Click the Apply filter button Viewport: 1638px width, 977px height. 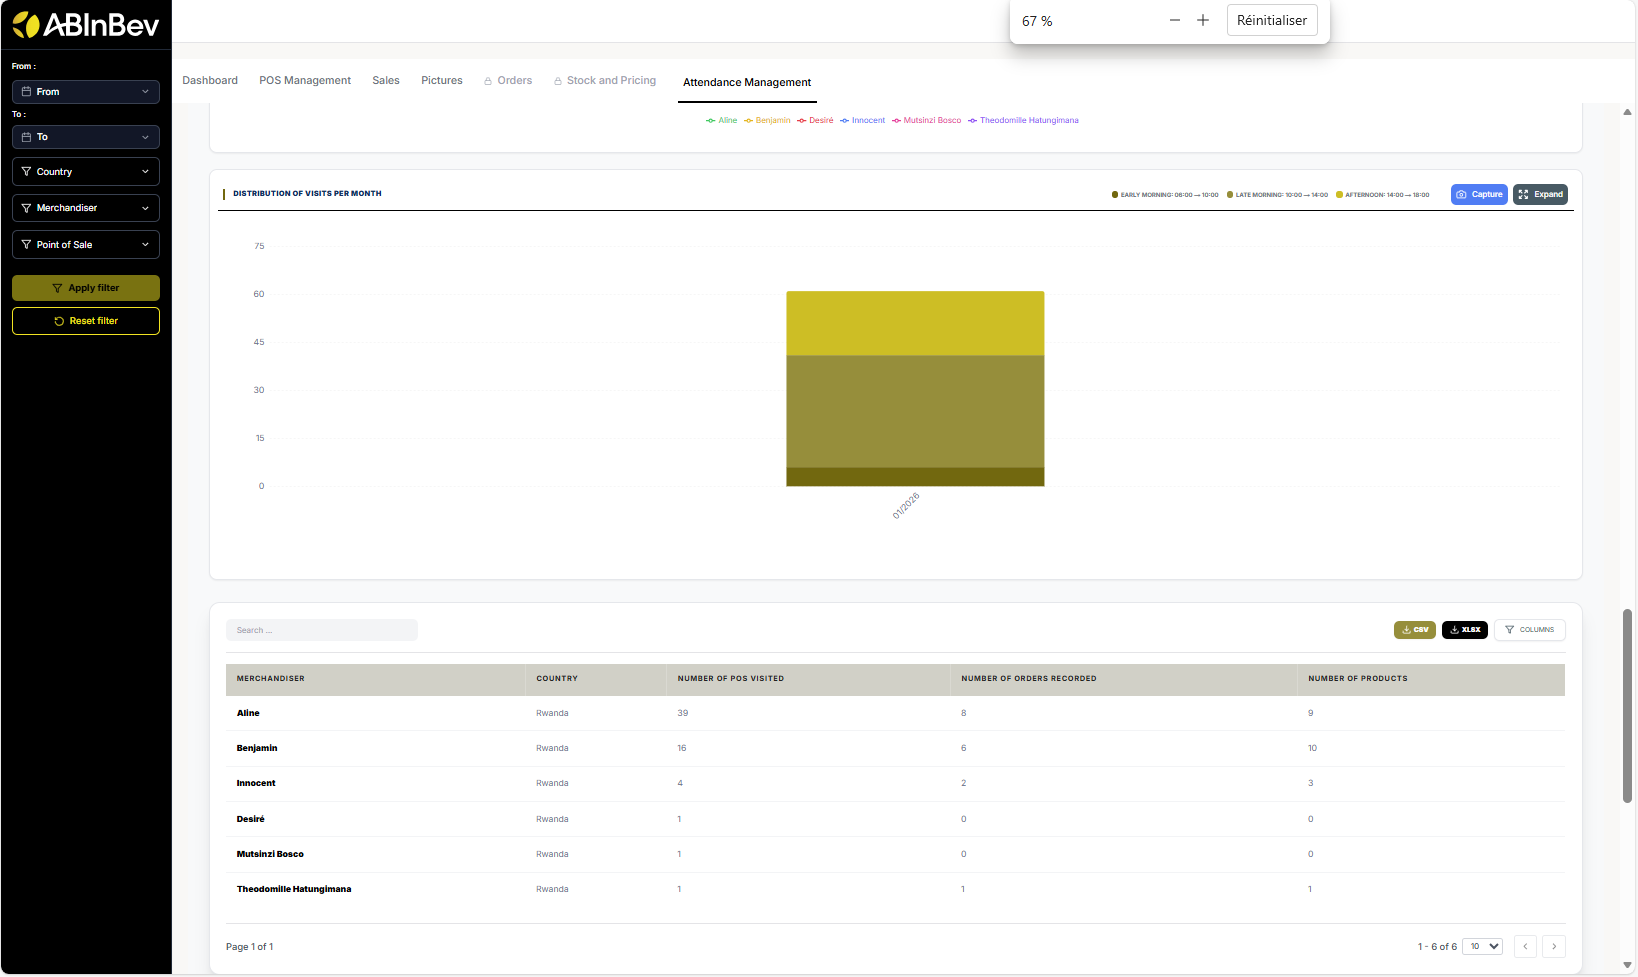pos(86,288)
